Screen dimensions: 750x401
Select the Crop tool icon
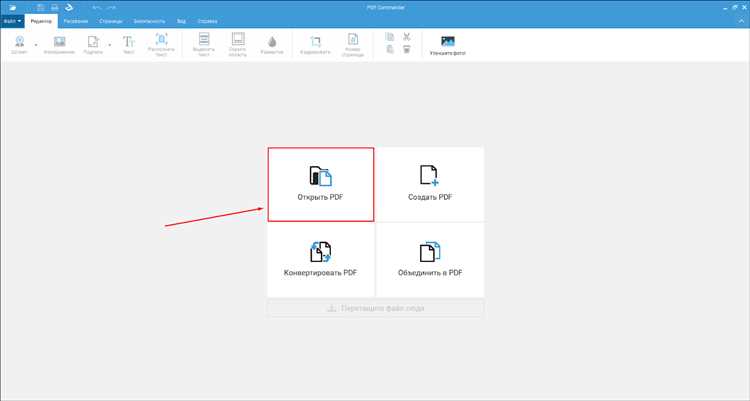click(x=315, y=44)
